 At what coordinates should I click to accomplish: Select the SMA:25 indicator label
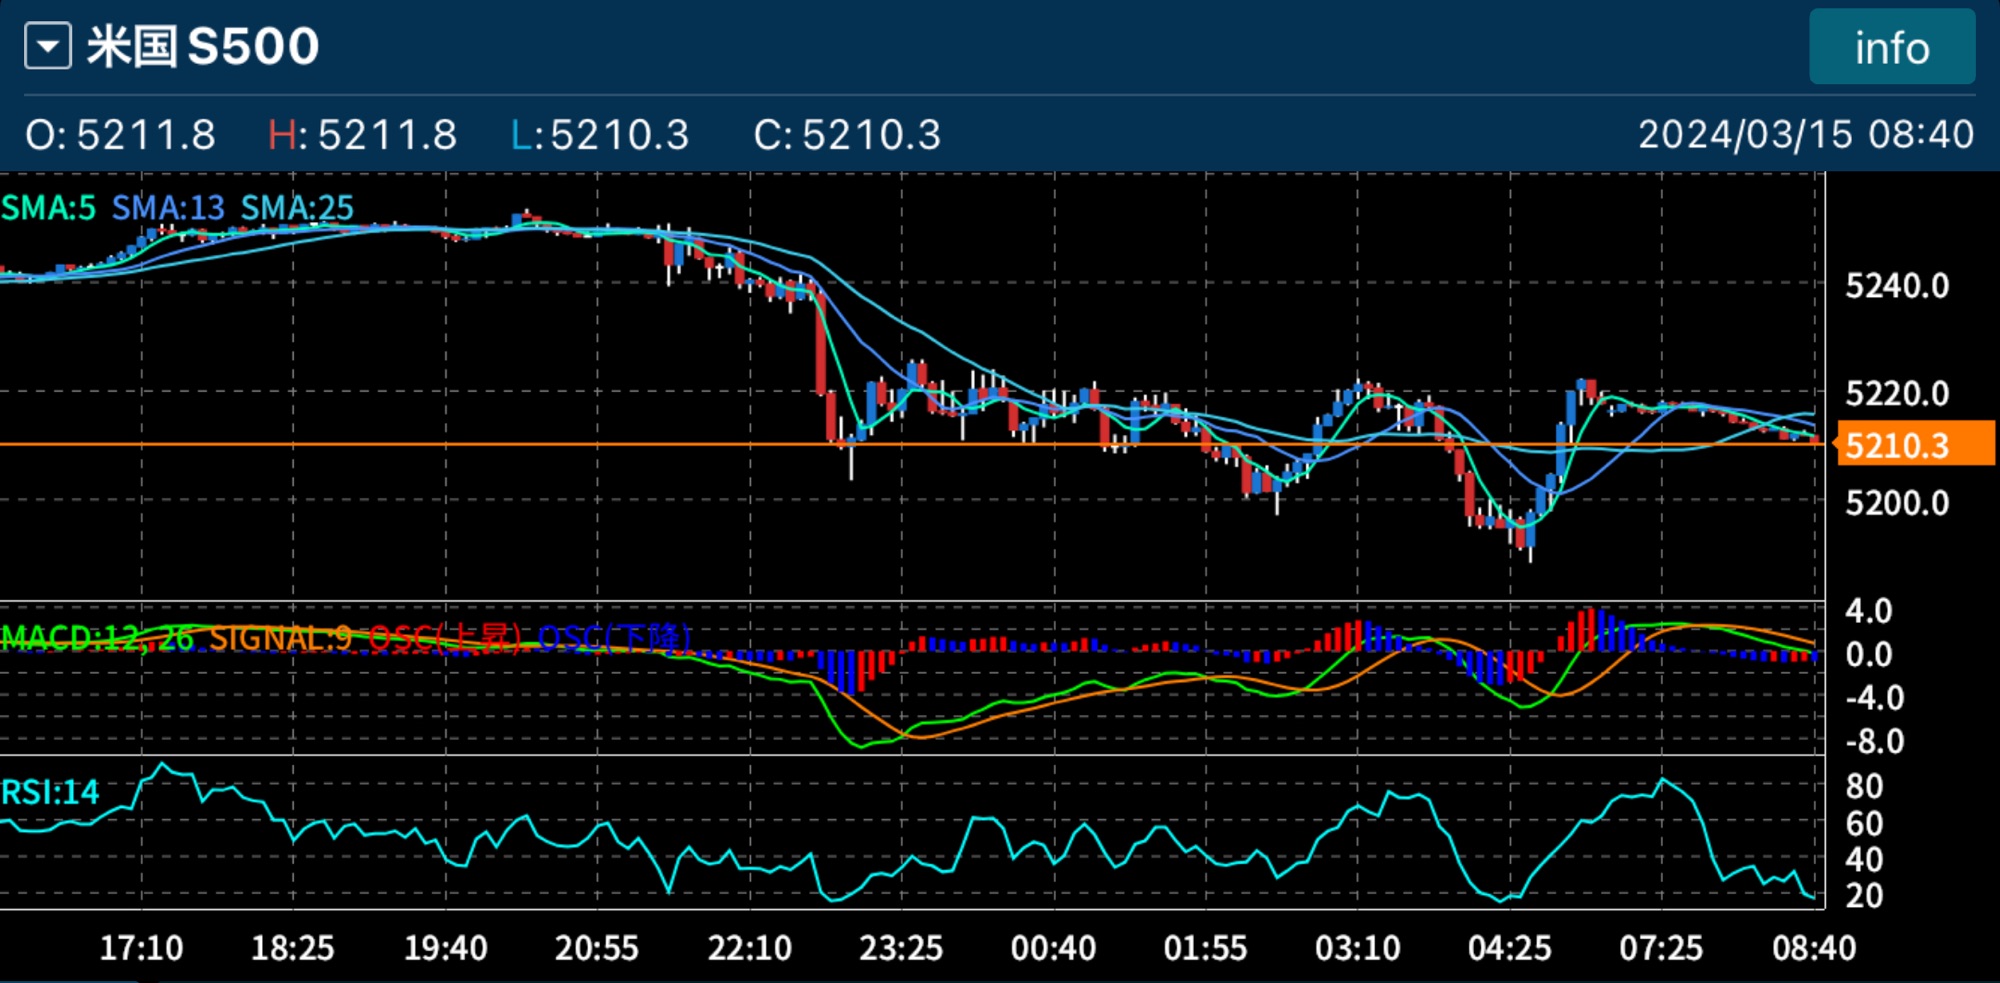click(297, 208)
